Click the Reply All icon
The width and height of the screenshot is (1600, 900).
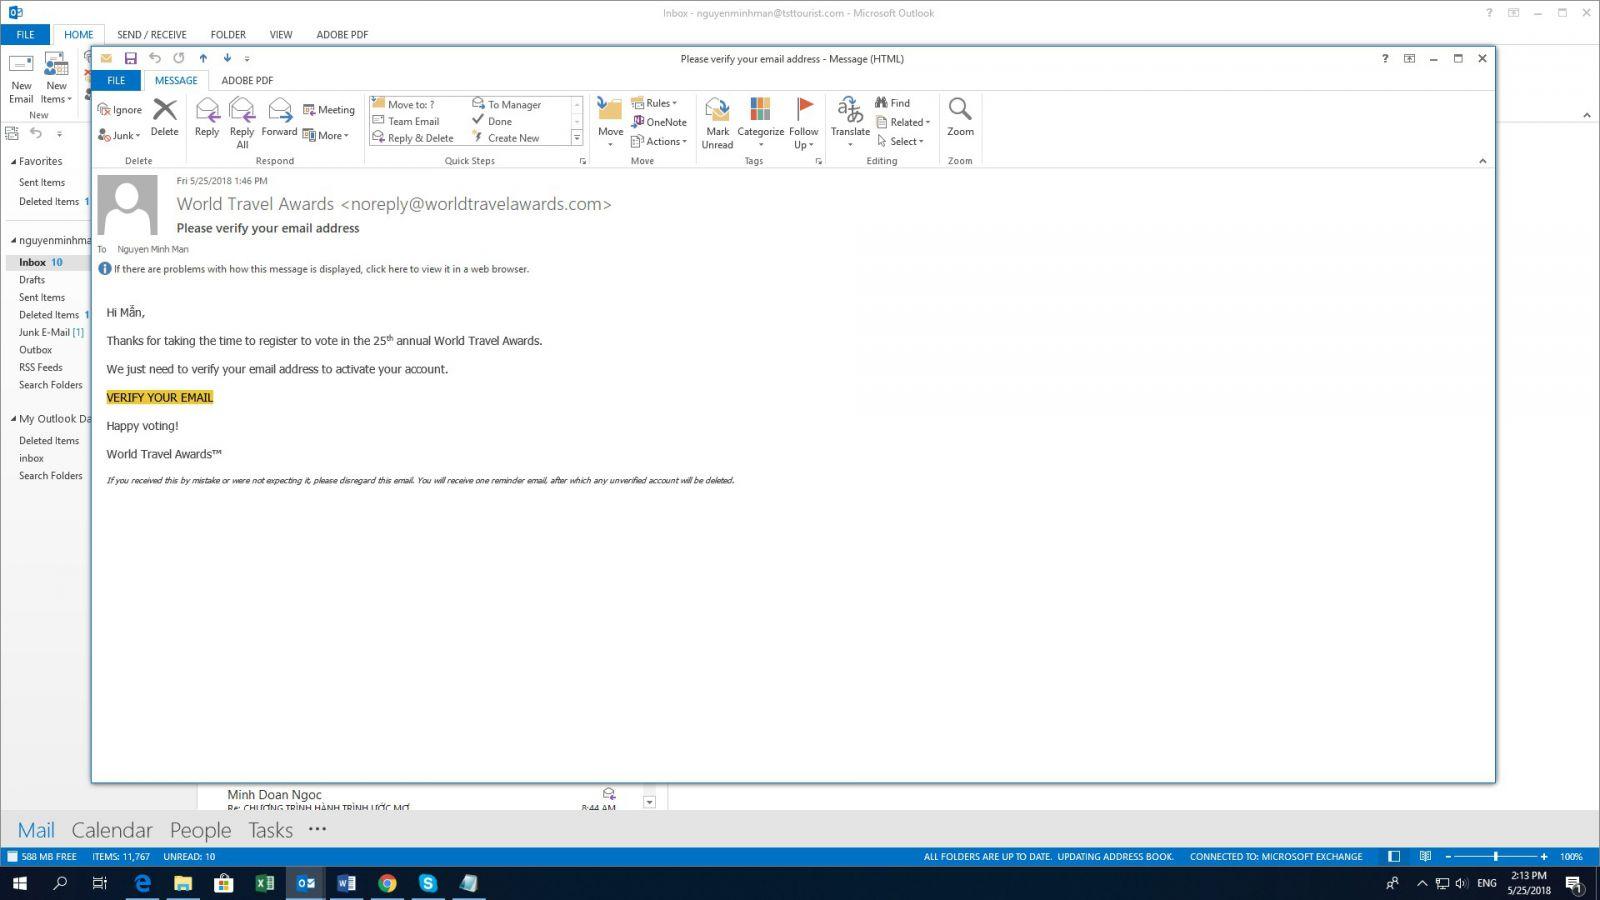click(242, 122)
